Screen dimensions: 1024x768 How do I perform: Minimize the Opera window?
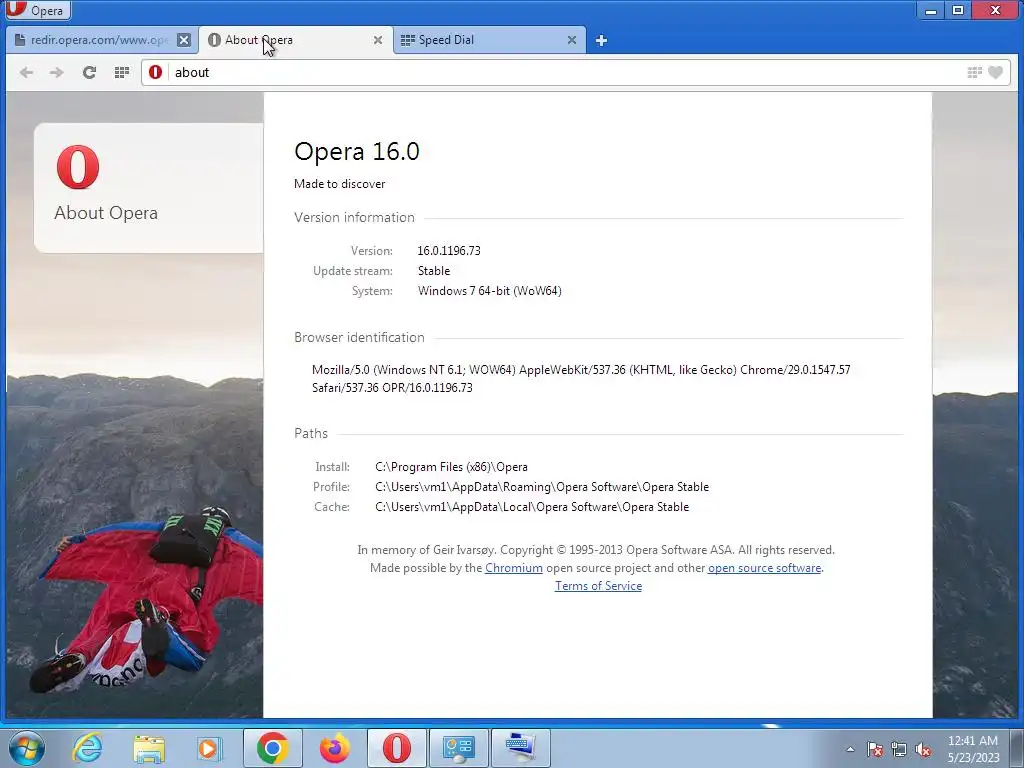click(x=931, y=10)
